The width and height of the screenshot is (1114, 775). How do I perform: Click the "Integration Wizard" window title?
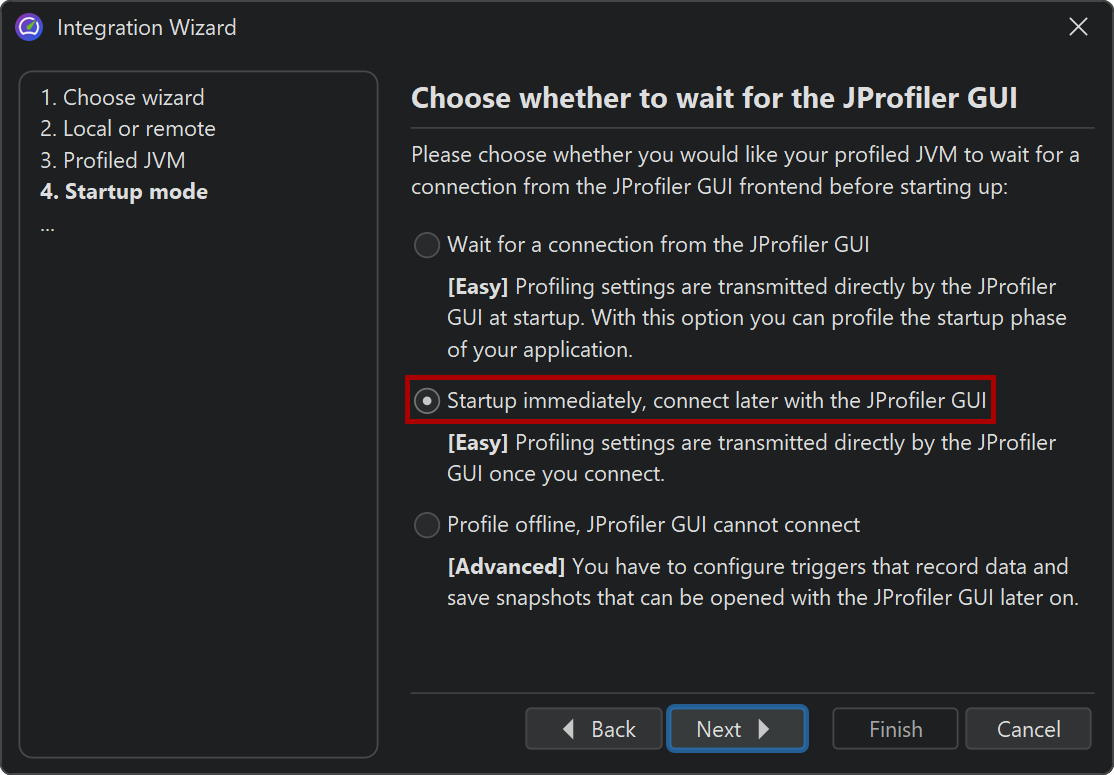(x=147, y=28)
